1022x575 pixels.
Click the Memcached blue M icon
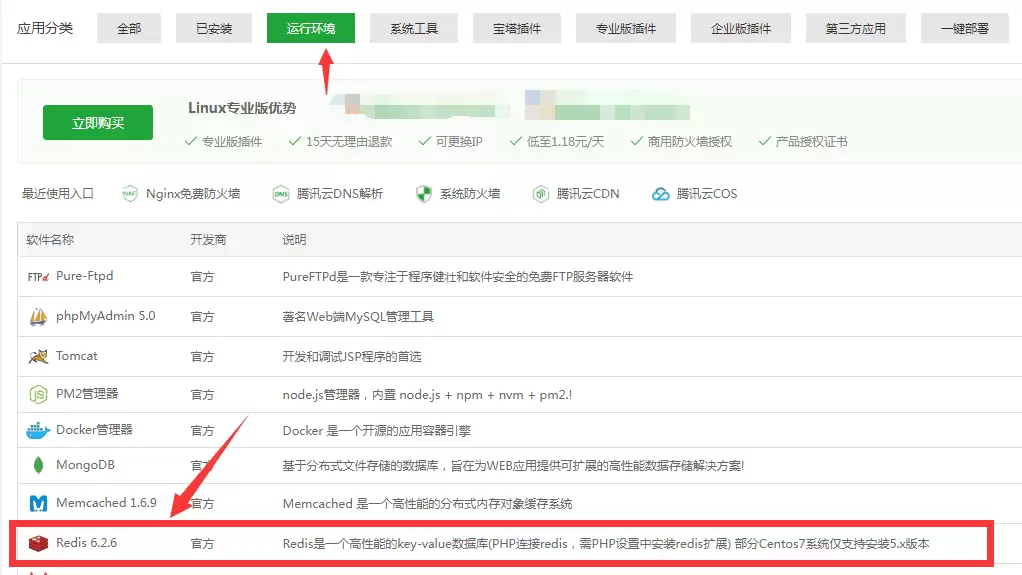coord(38,503)
